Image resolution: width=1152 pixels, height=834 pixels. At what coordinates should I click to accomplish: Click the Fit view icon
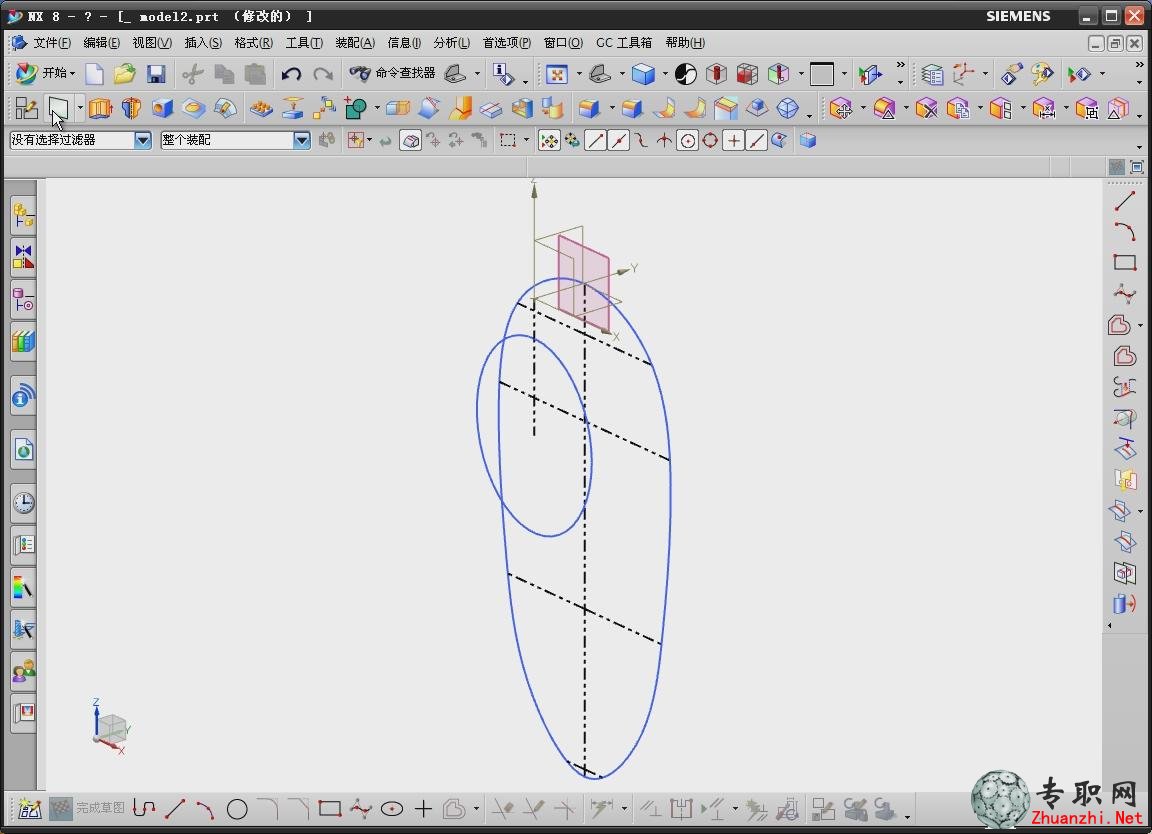click(x=557, y=73)
